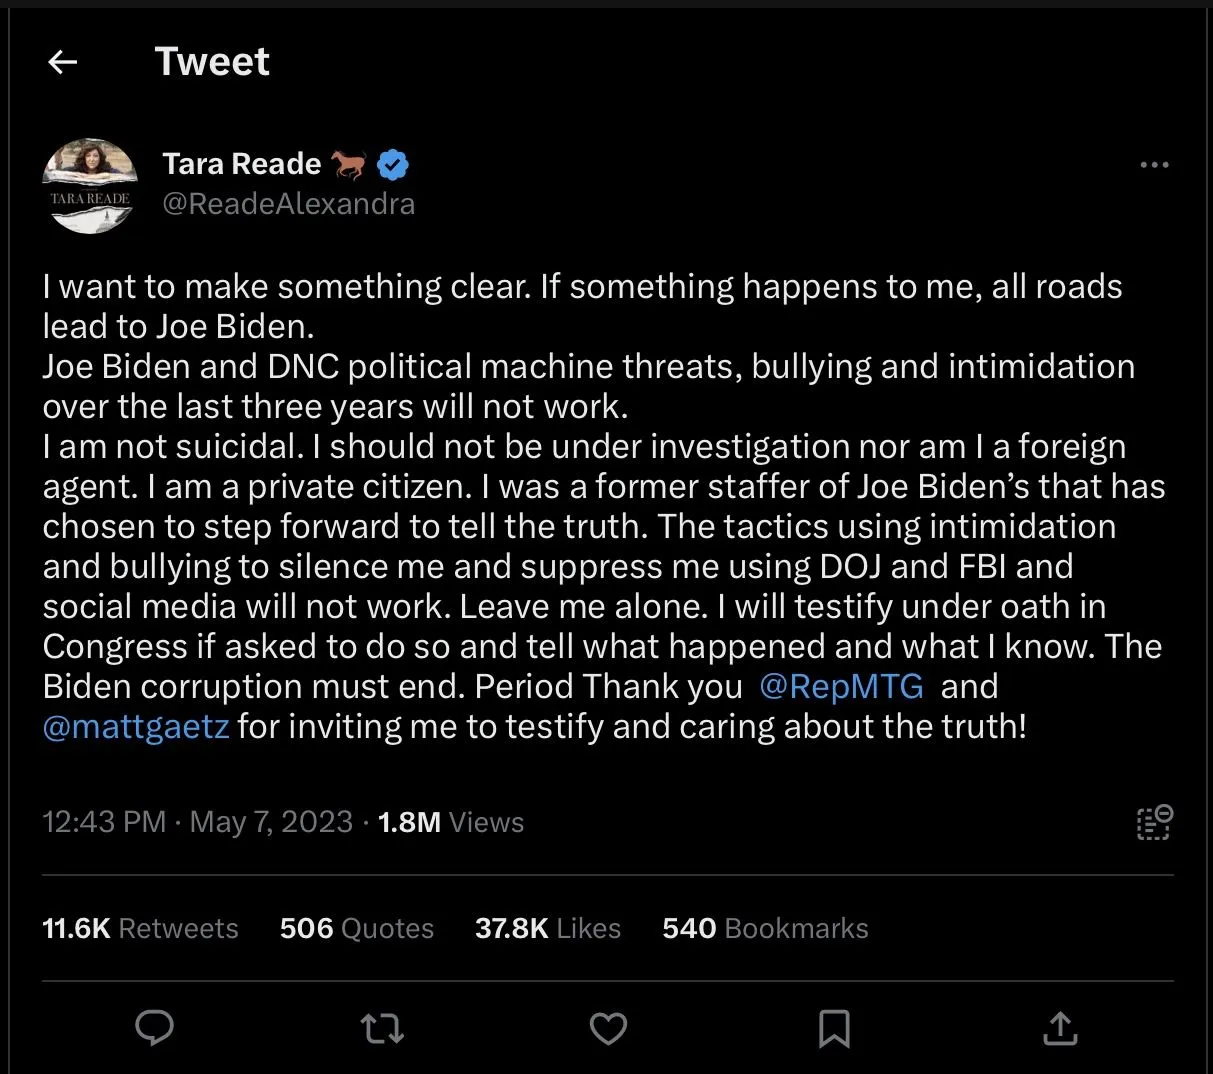Bookmark the tweet with bookmark icon

coord(834,1027)
